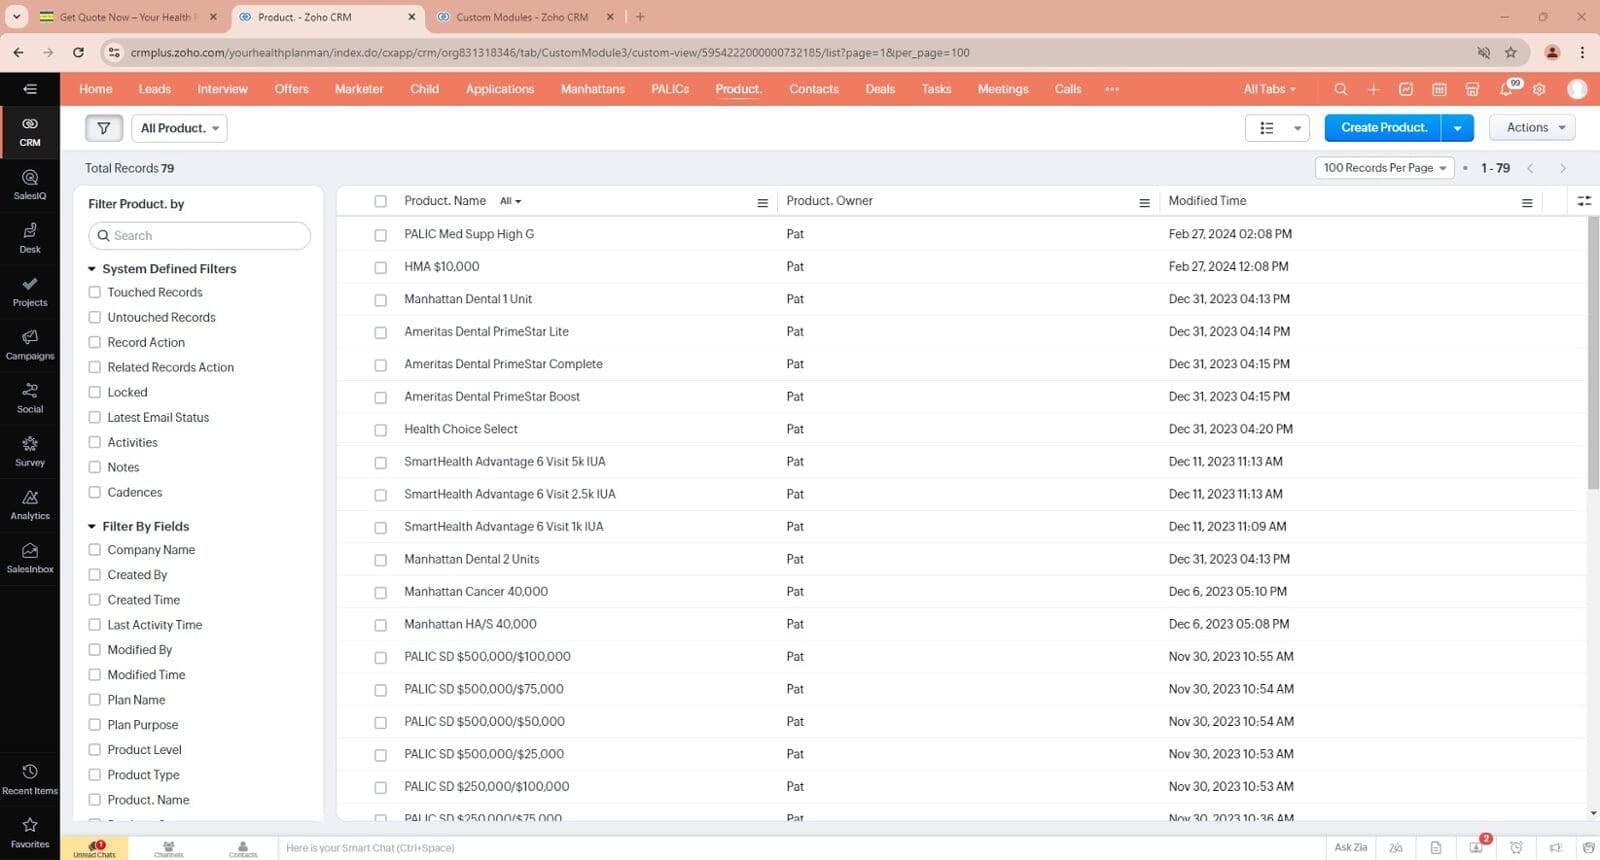Check the Company Name field filter
This screenshot has width=1600, height=860.
(x=95, y=550)
